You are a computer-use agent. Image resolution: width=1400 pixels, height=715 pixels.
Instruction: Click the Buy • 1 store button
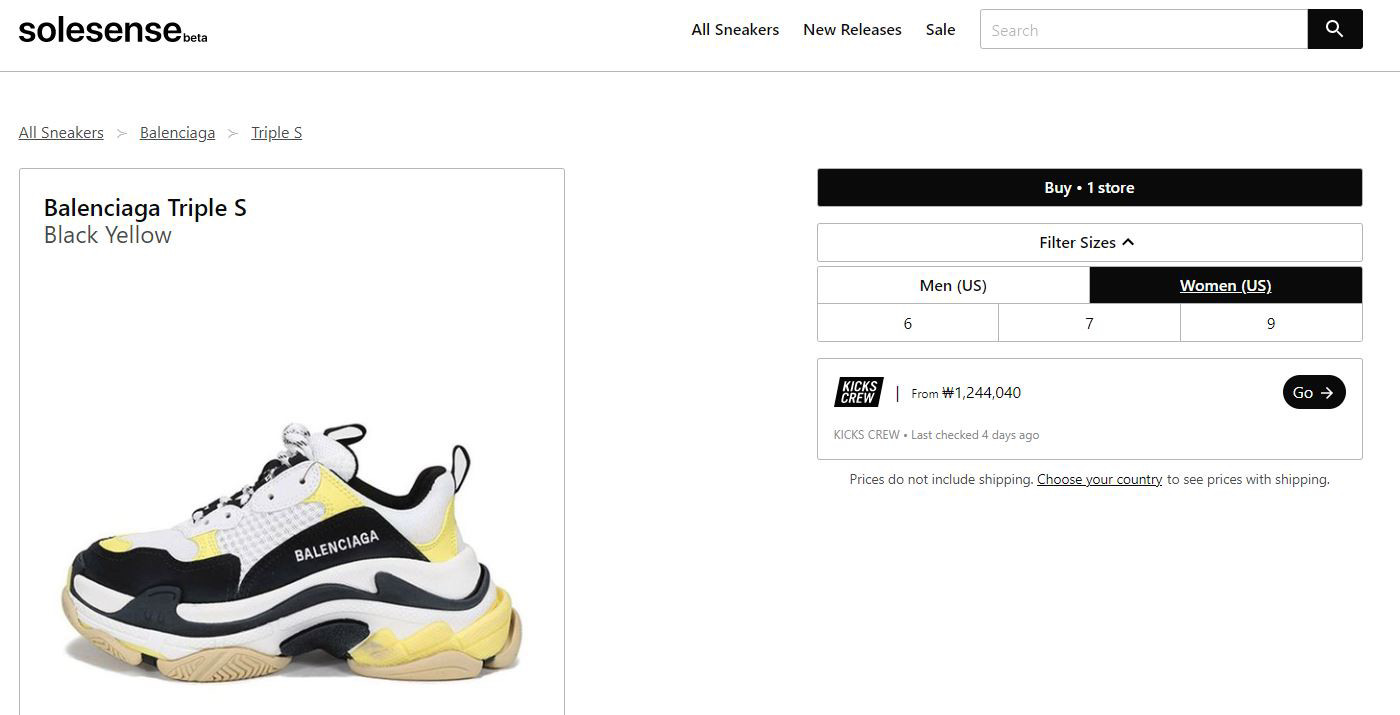(x=1089, y=188)
